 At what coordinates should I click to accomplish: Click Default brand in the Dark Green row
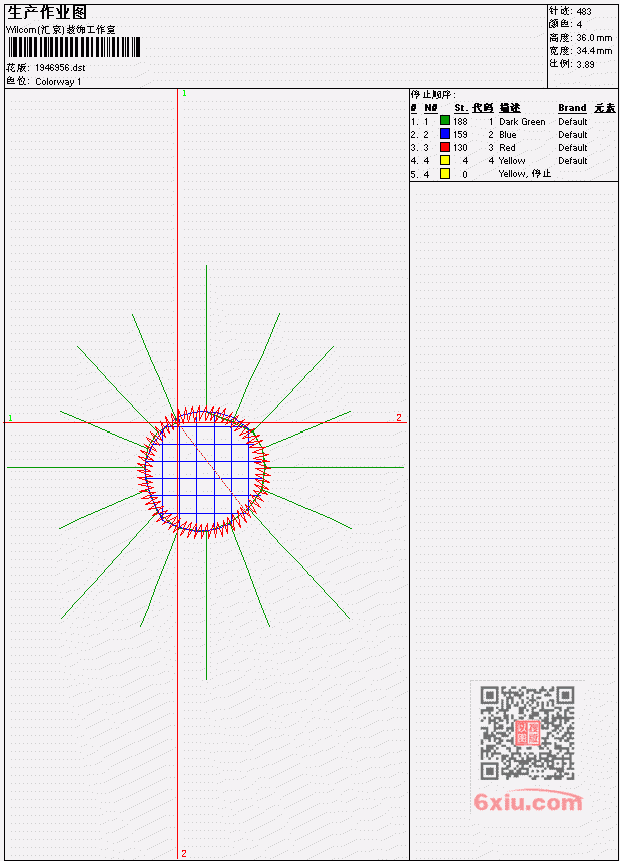click(x=573, y=121)
